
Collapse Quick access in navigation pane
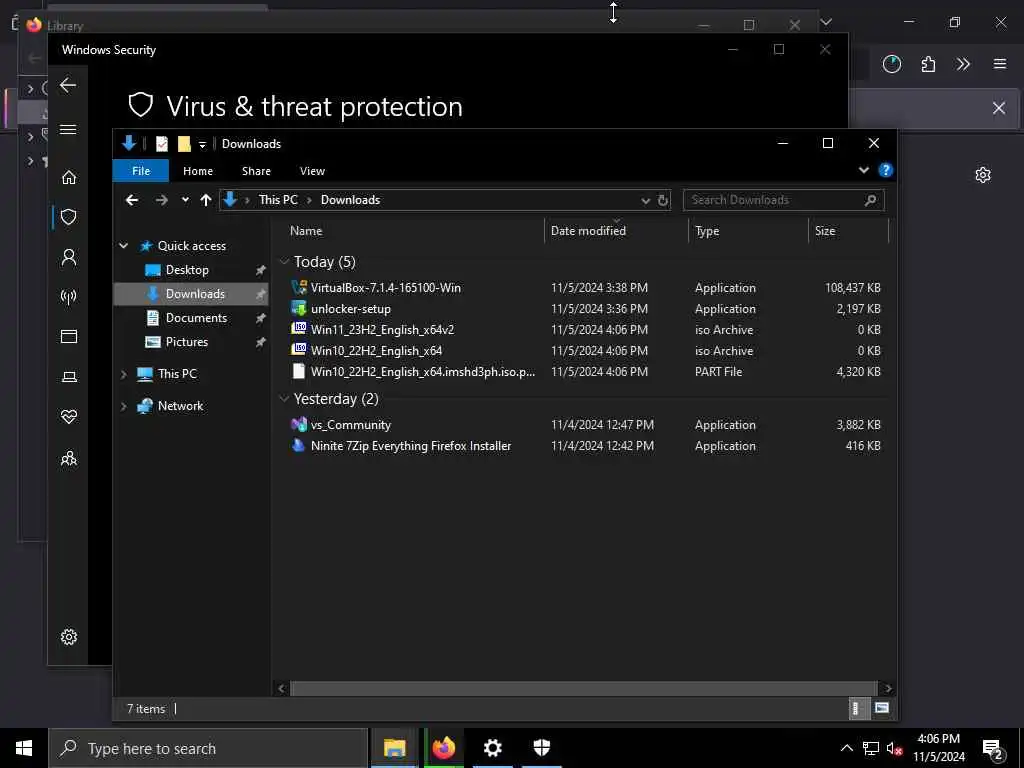coord(123,246)
